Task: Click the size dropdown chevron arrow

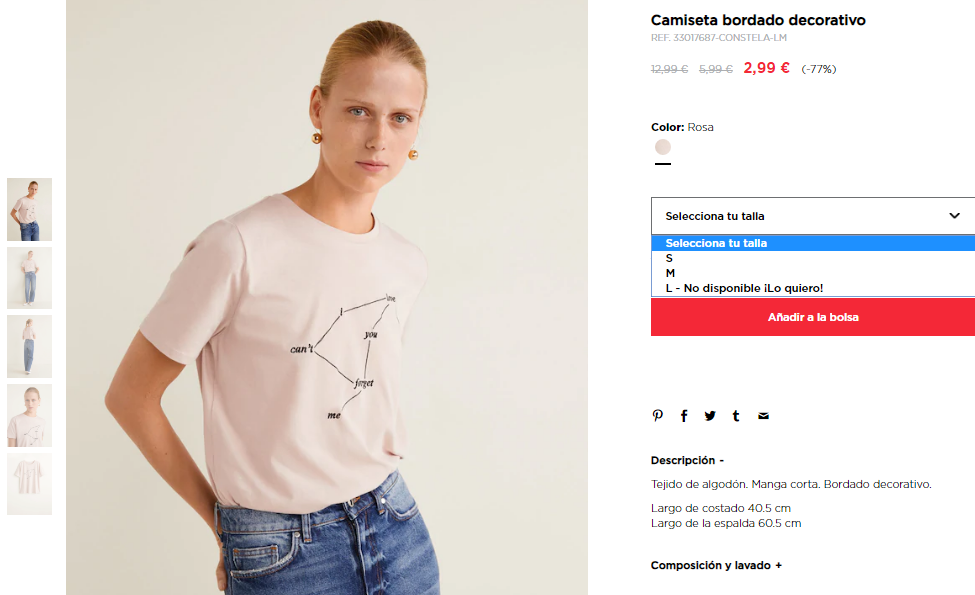Action: (x=954, y=216)
